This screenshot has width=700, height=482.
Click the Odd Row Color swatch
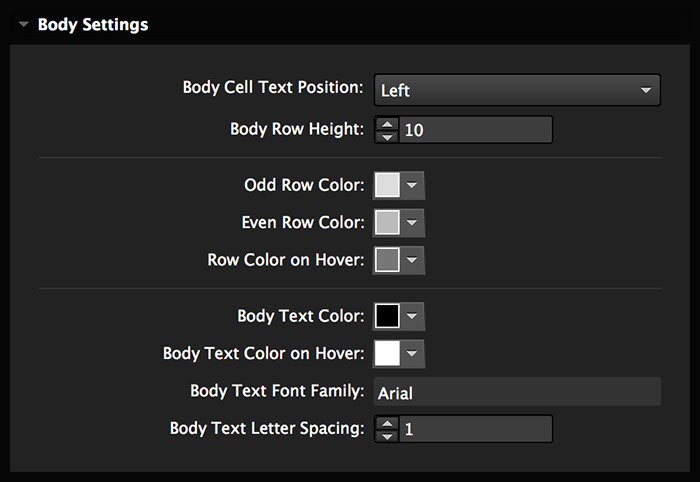click(387, 185)
